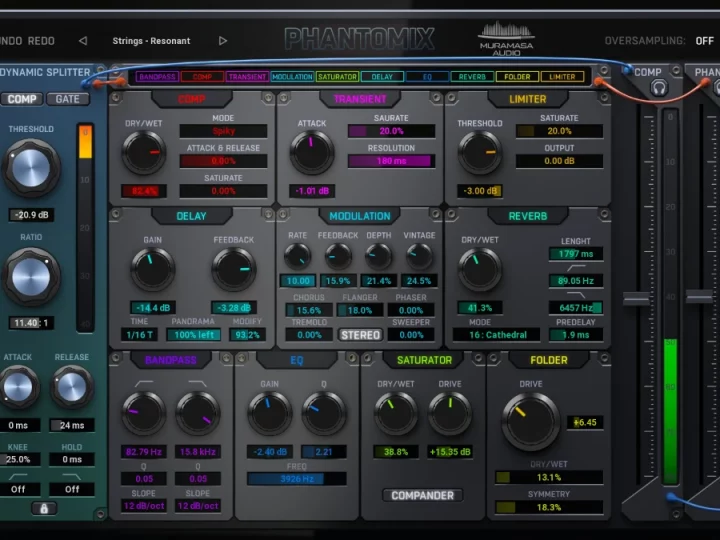Click the Ratio 11.40 : 1 value field

[x=31, y=323]
